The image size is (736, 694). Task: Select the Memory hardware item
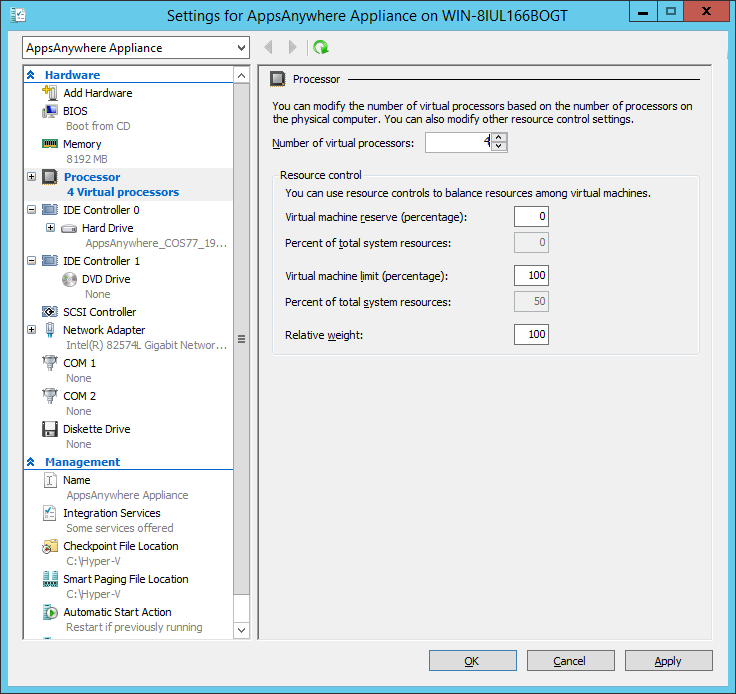[x=81, y=144]
